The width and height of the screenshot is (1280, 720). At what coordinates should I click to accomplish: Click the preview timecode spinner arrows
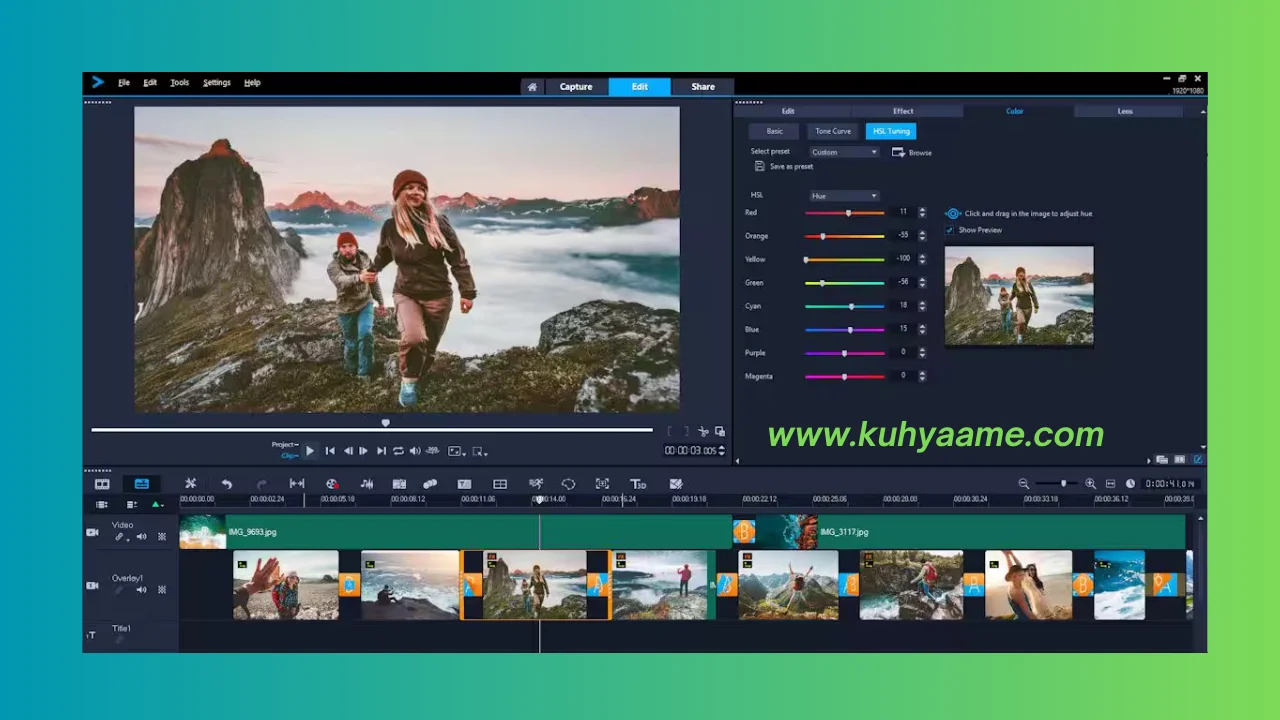[722, 451]
